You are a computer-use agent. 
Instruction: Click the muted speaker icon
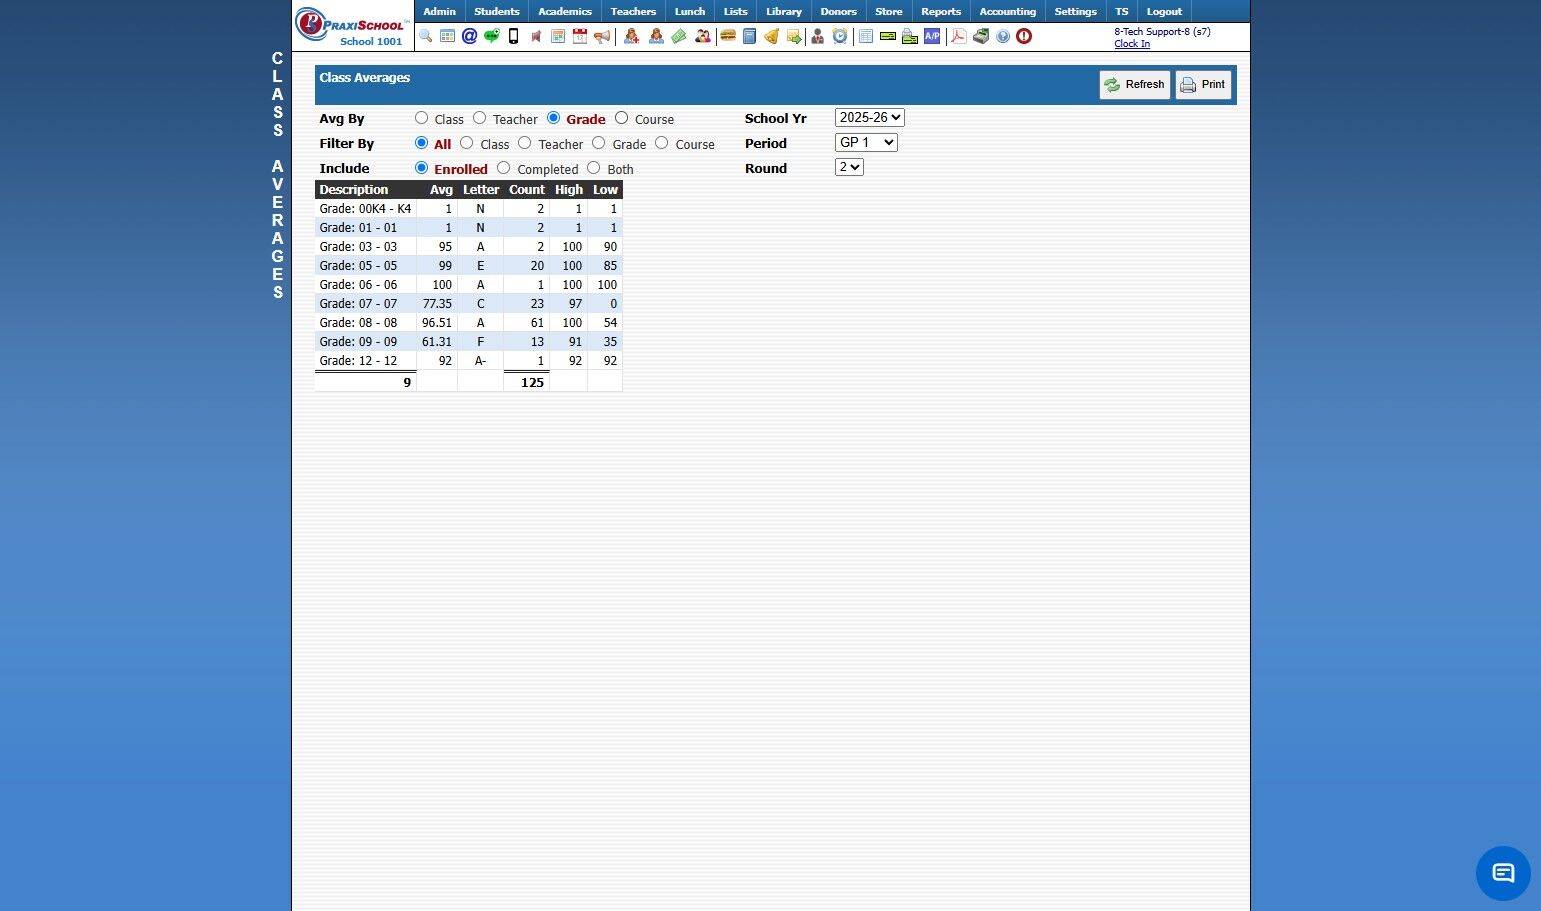pos(536,36)
